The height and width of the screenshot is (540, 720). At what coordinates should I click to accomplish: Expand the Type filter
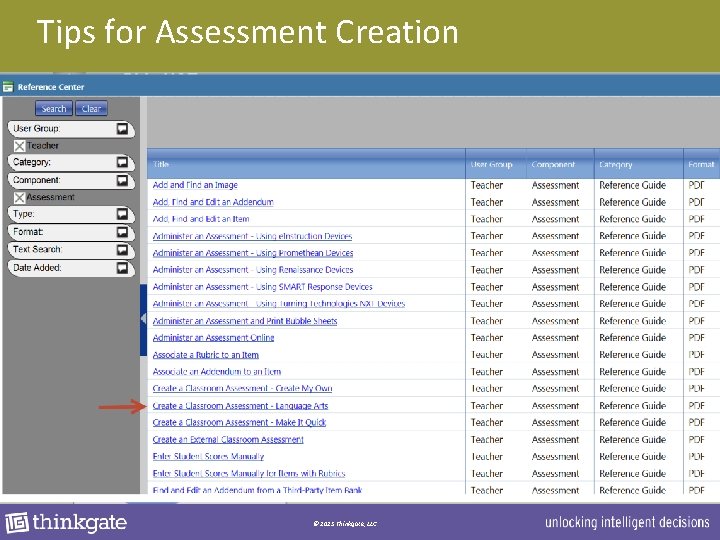(122, 214)
